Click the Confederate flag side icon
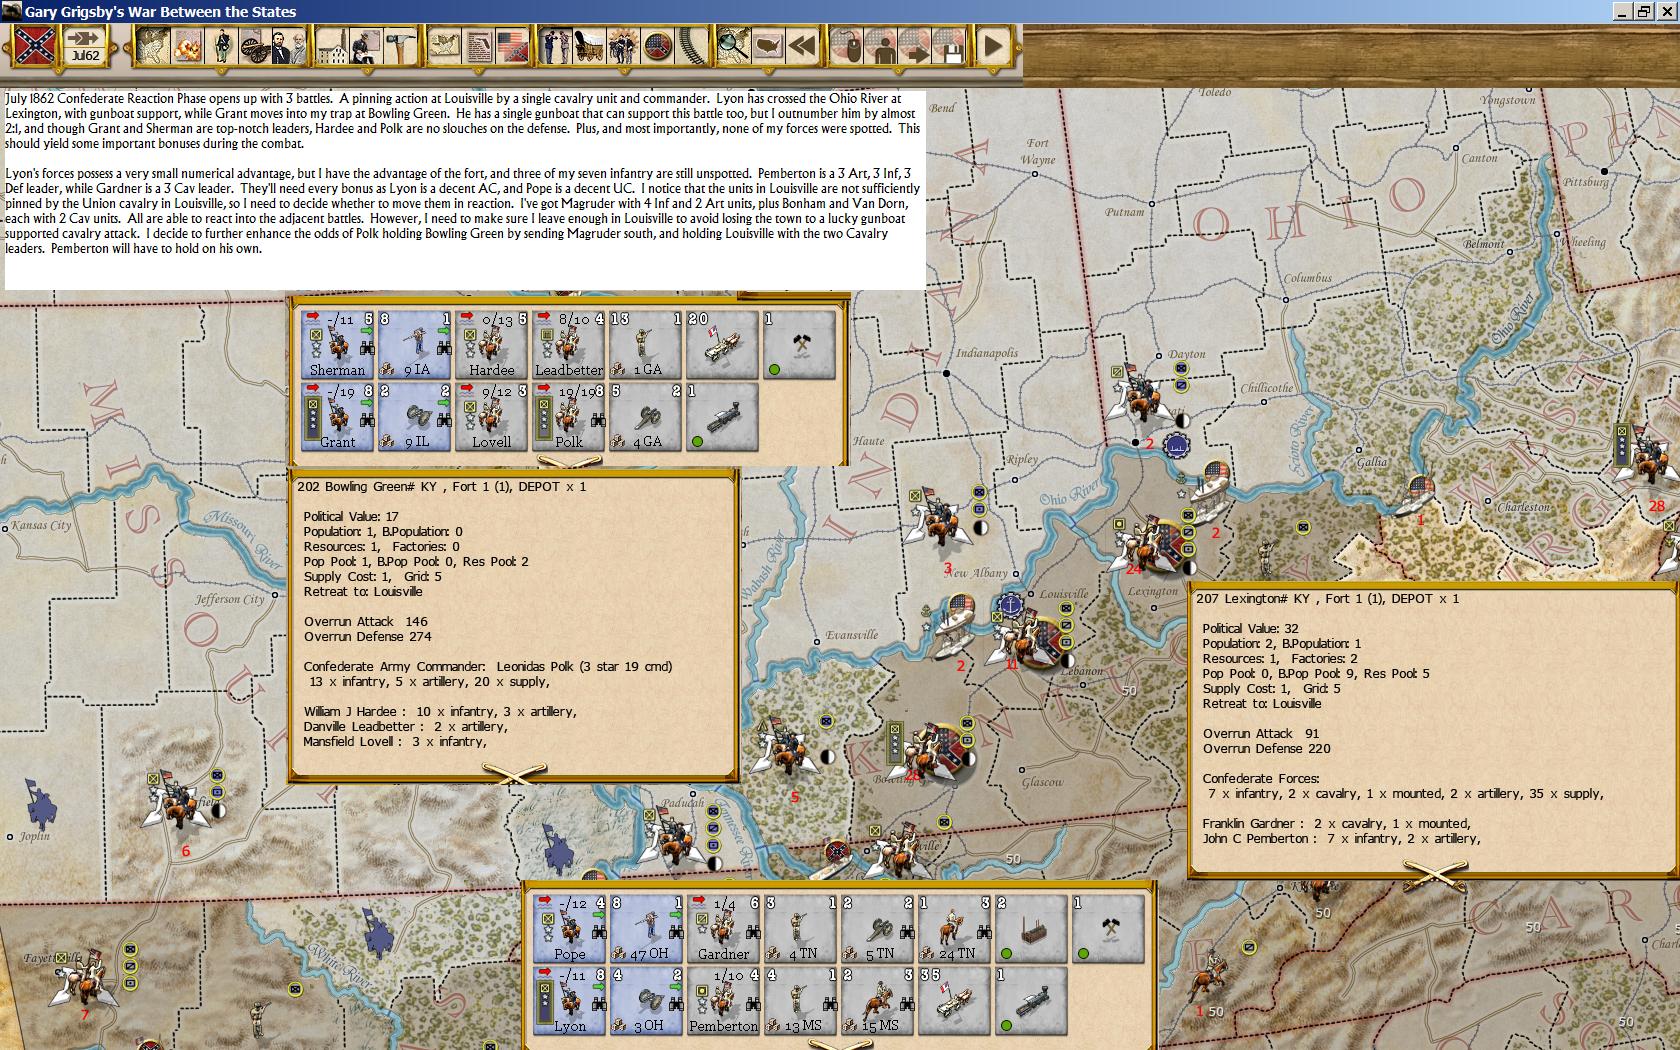Screen dimensions: 1680x1050 coord(34,46)
